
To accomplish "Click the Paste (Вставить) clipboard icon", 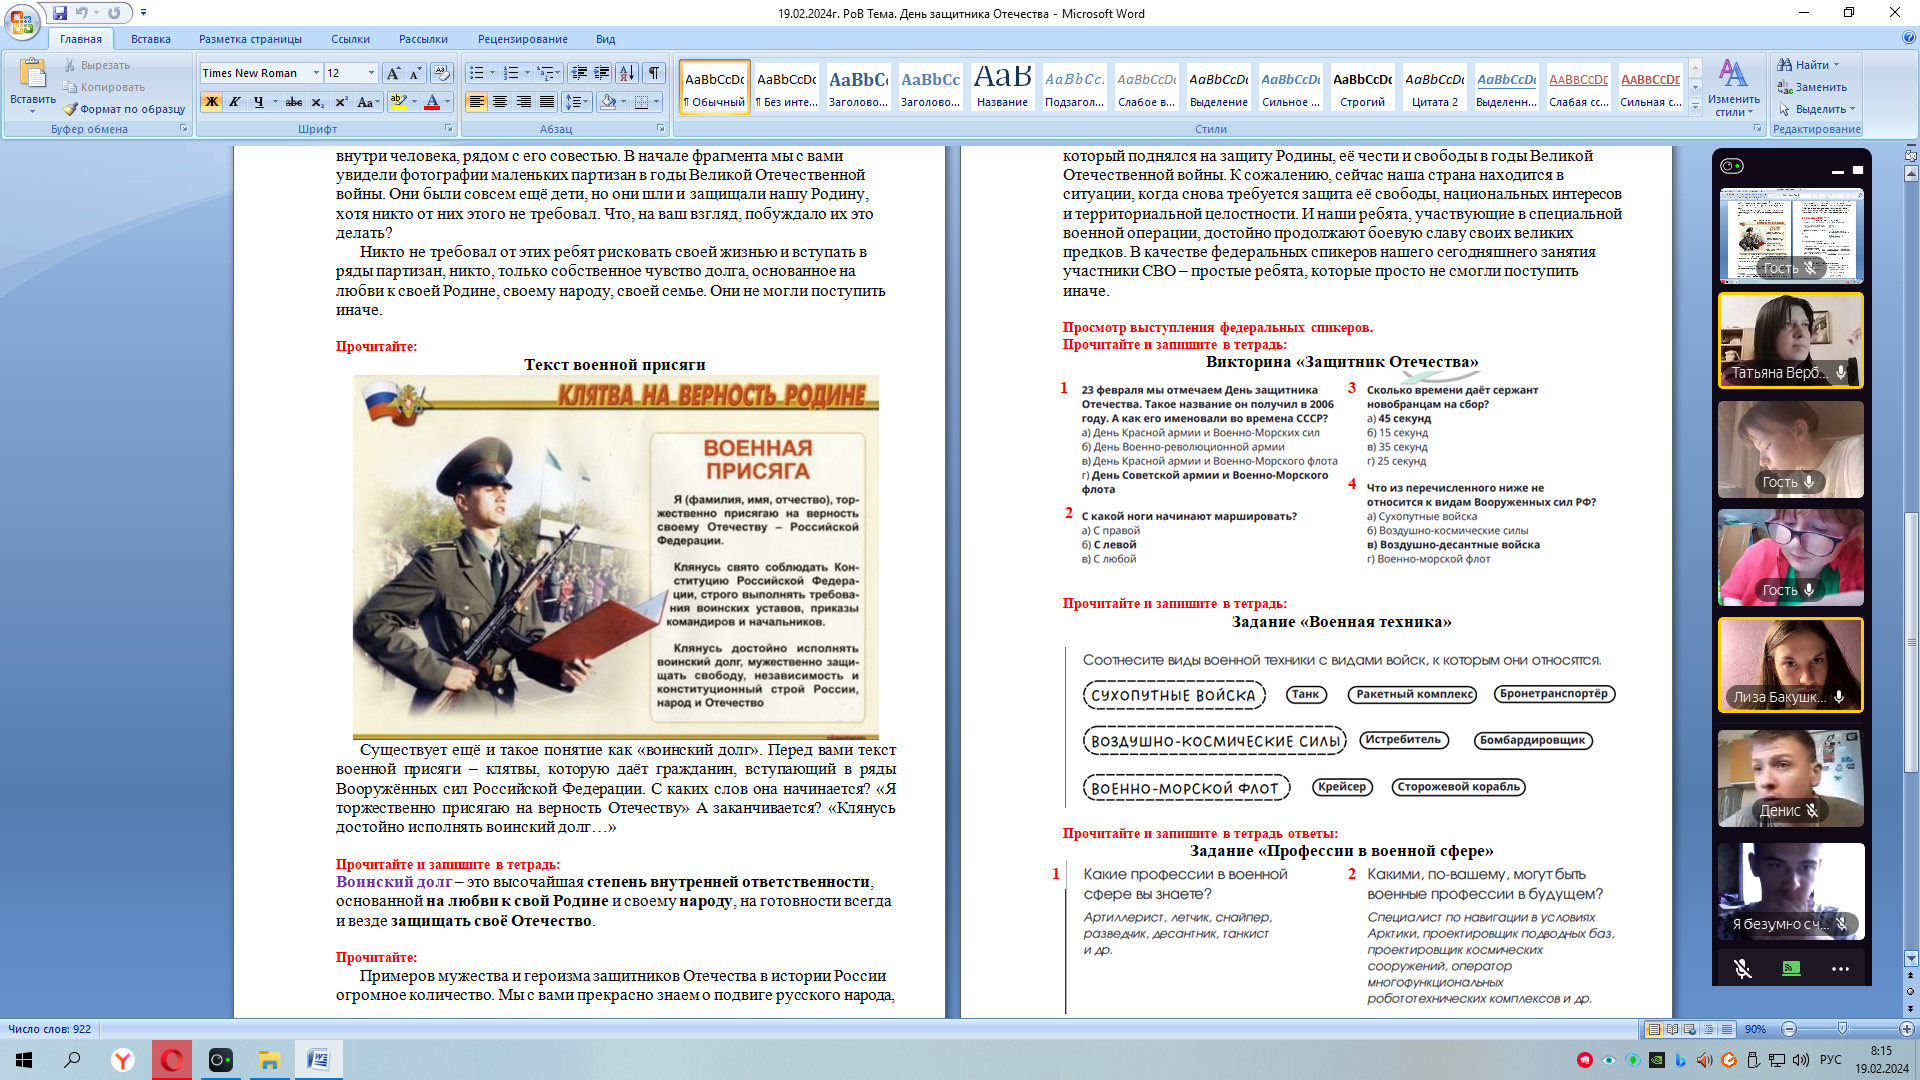I will click(x=32, y=75).
